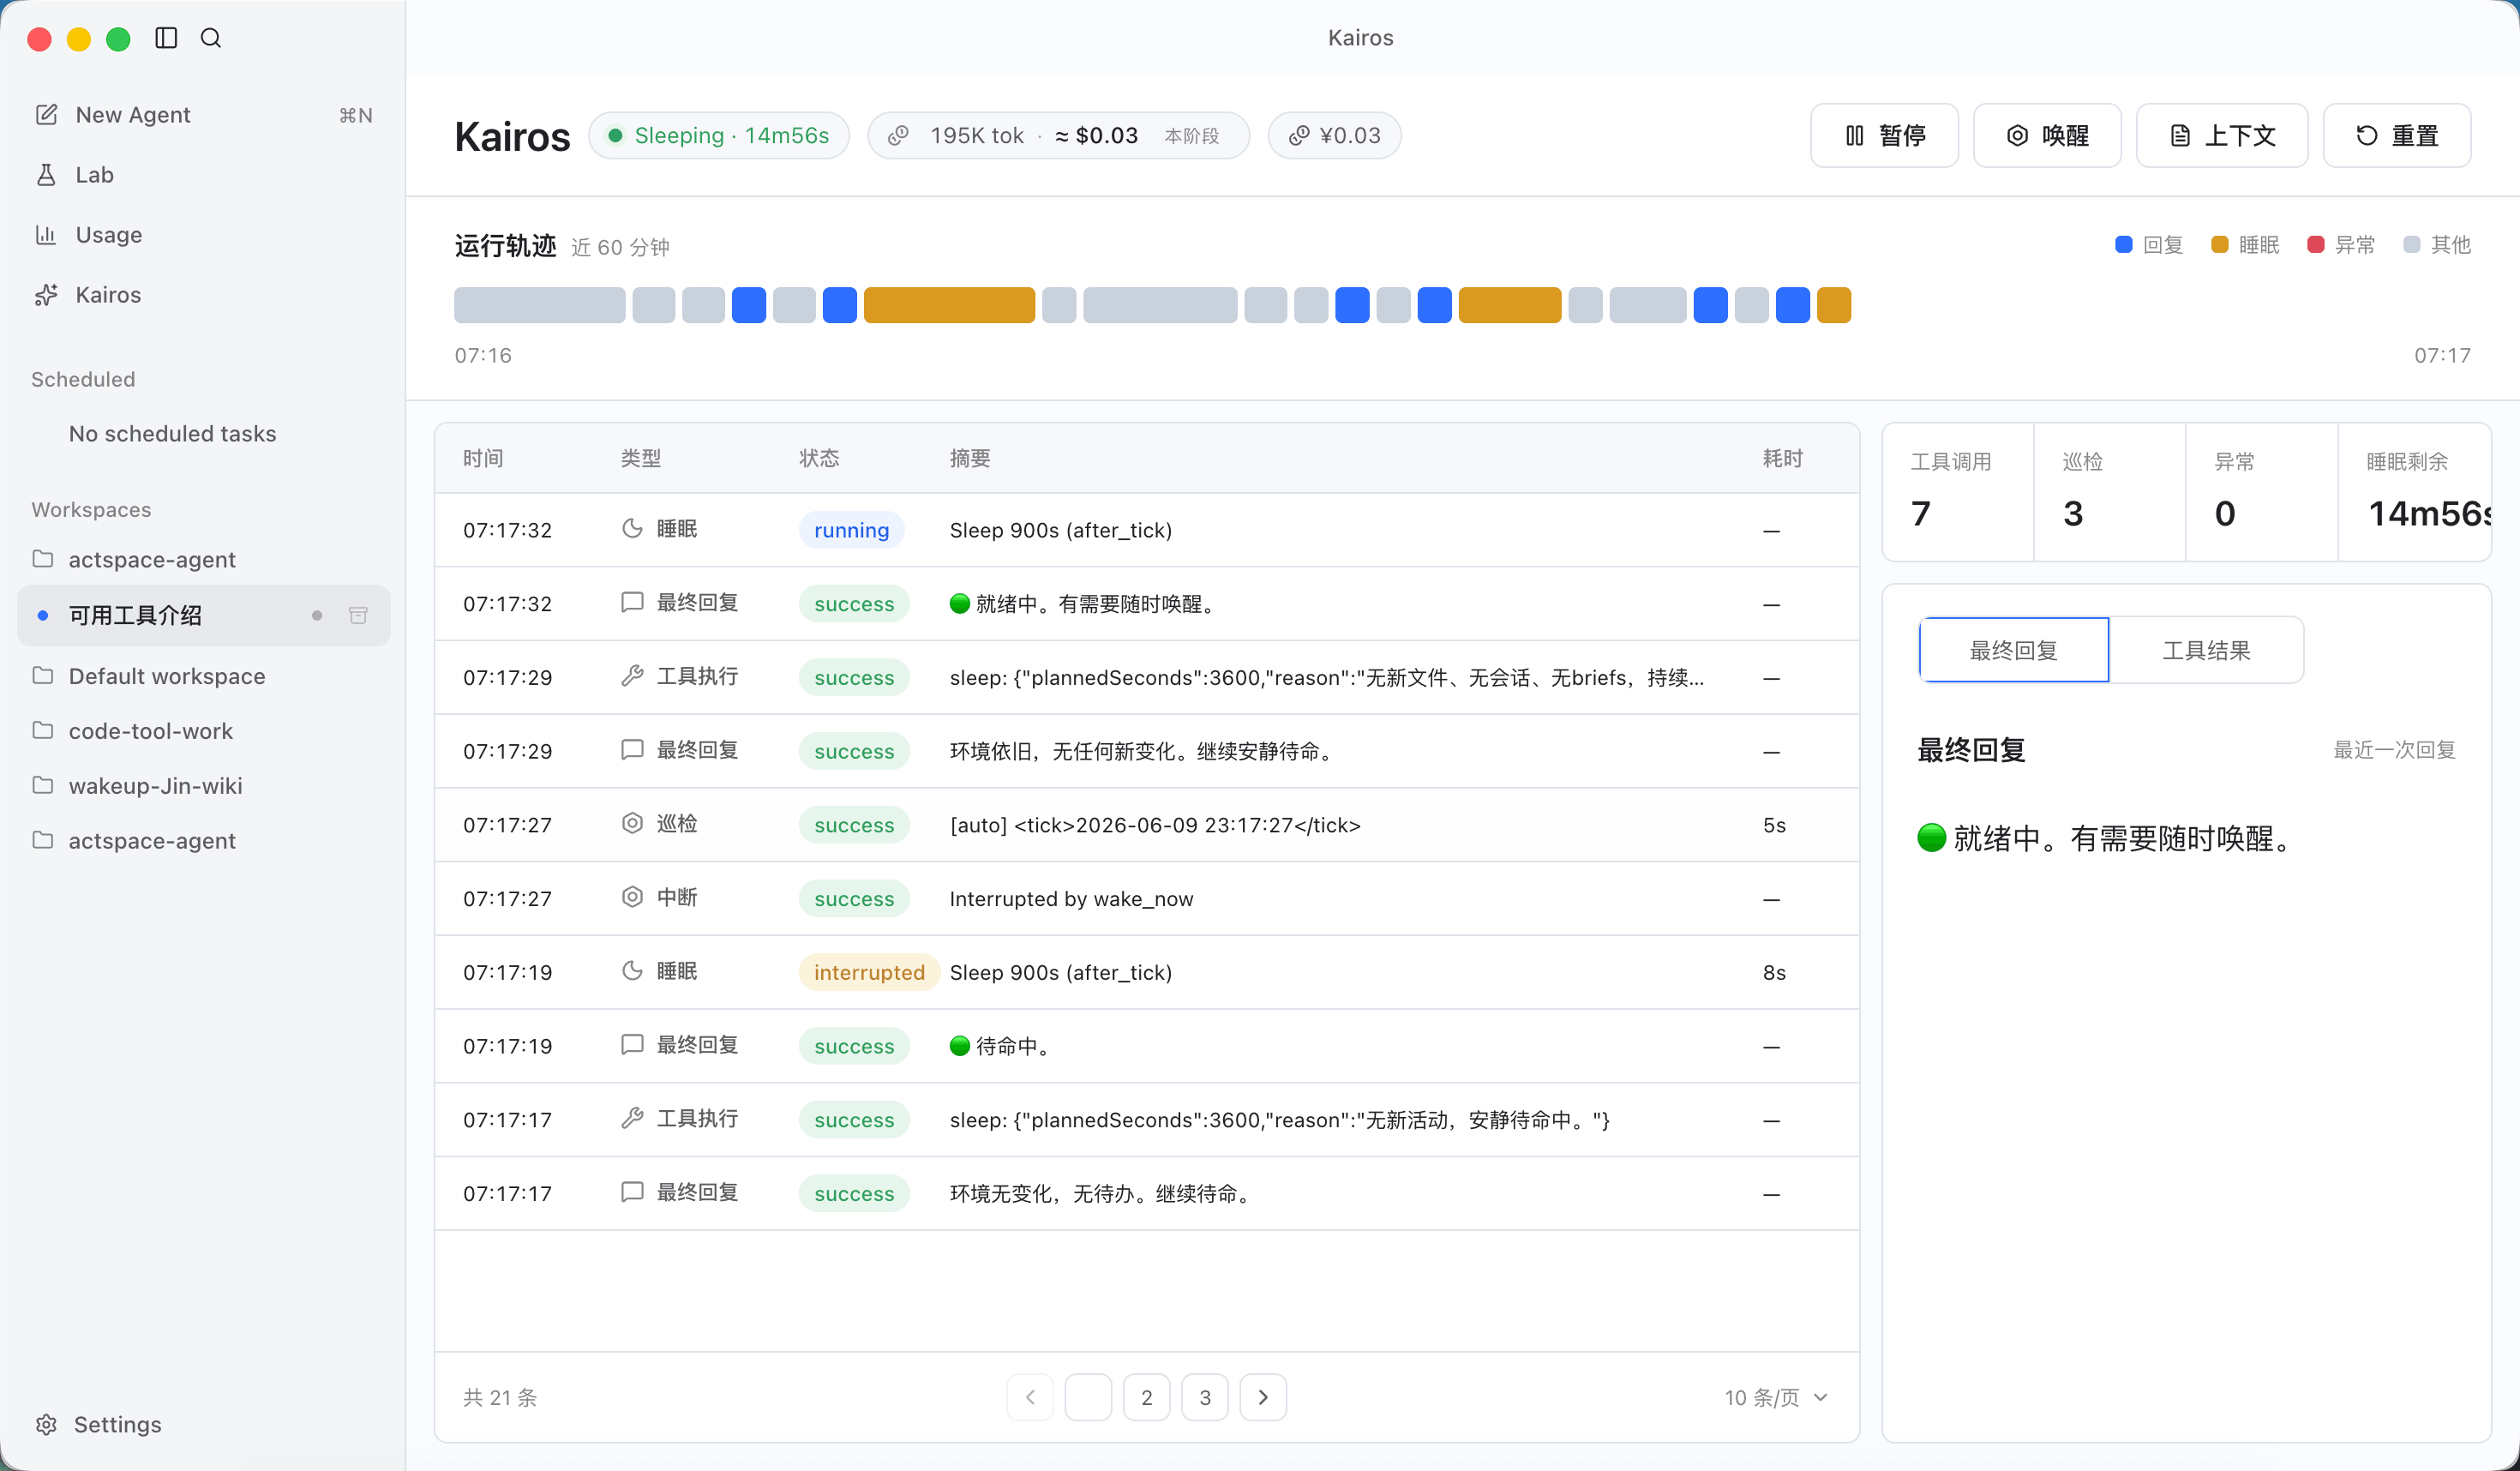Click the 巡检 stat card showing 3
This screenshot has width=2520, height=1471.
[2110, 492]
